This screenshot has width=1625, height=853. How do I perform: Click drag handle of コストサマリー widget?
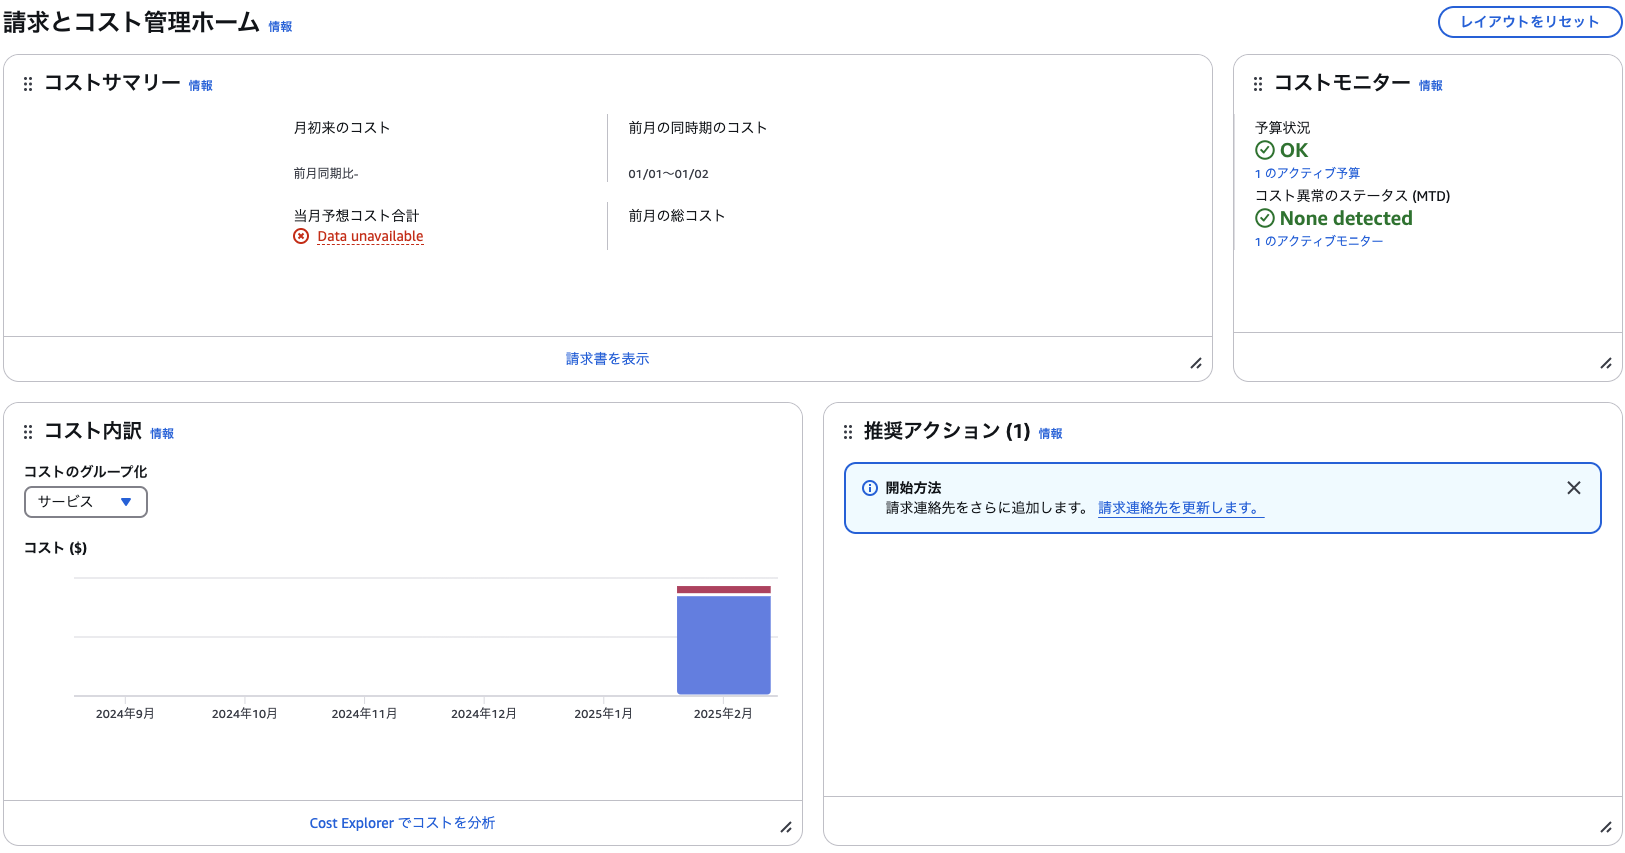(x=28, y=84)
